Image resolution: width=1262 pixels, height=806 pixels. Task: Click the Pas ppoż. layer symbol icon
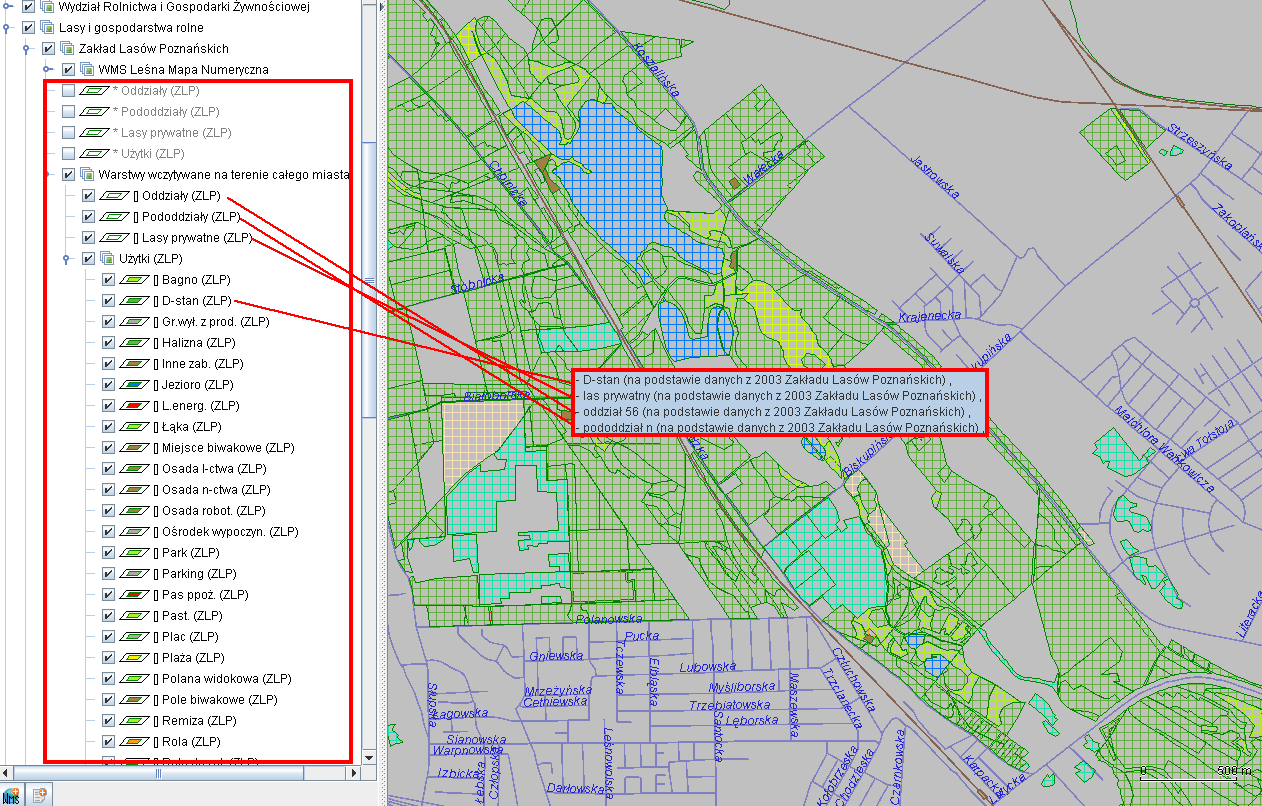click(134, 595)
